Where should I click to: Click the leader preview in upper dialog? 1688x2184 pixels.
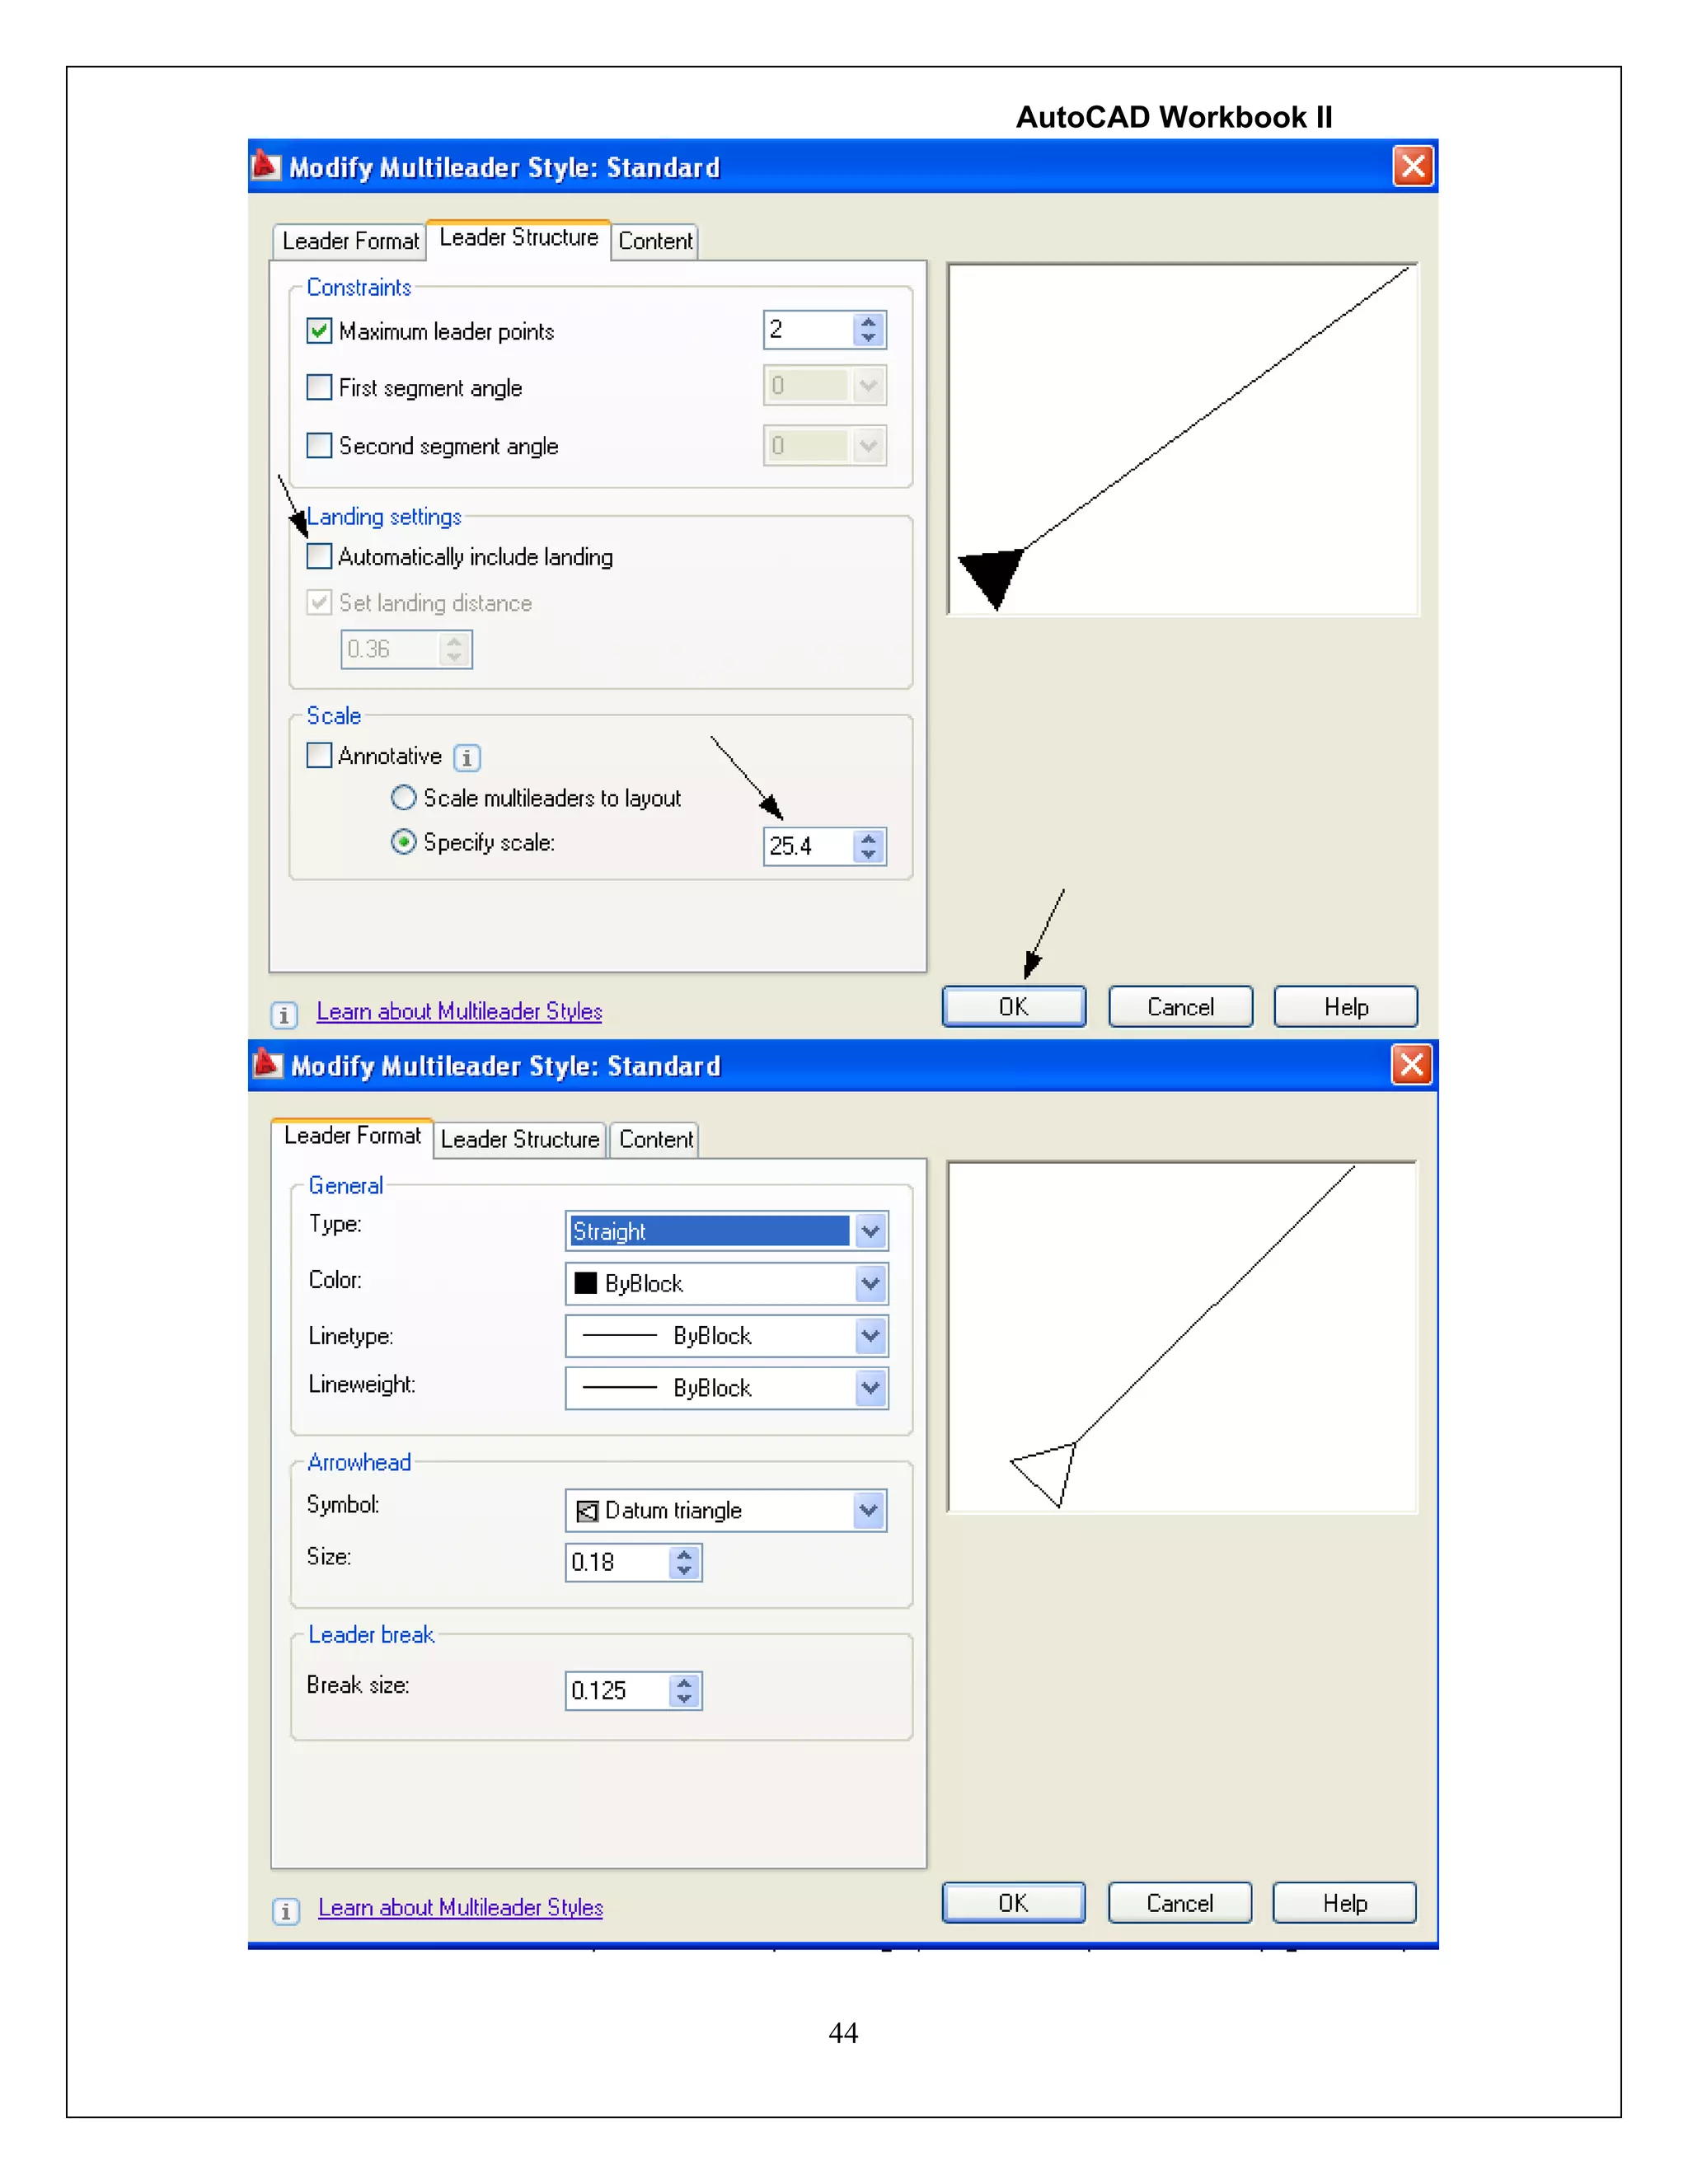(1183, 439)
